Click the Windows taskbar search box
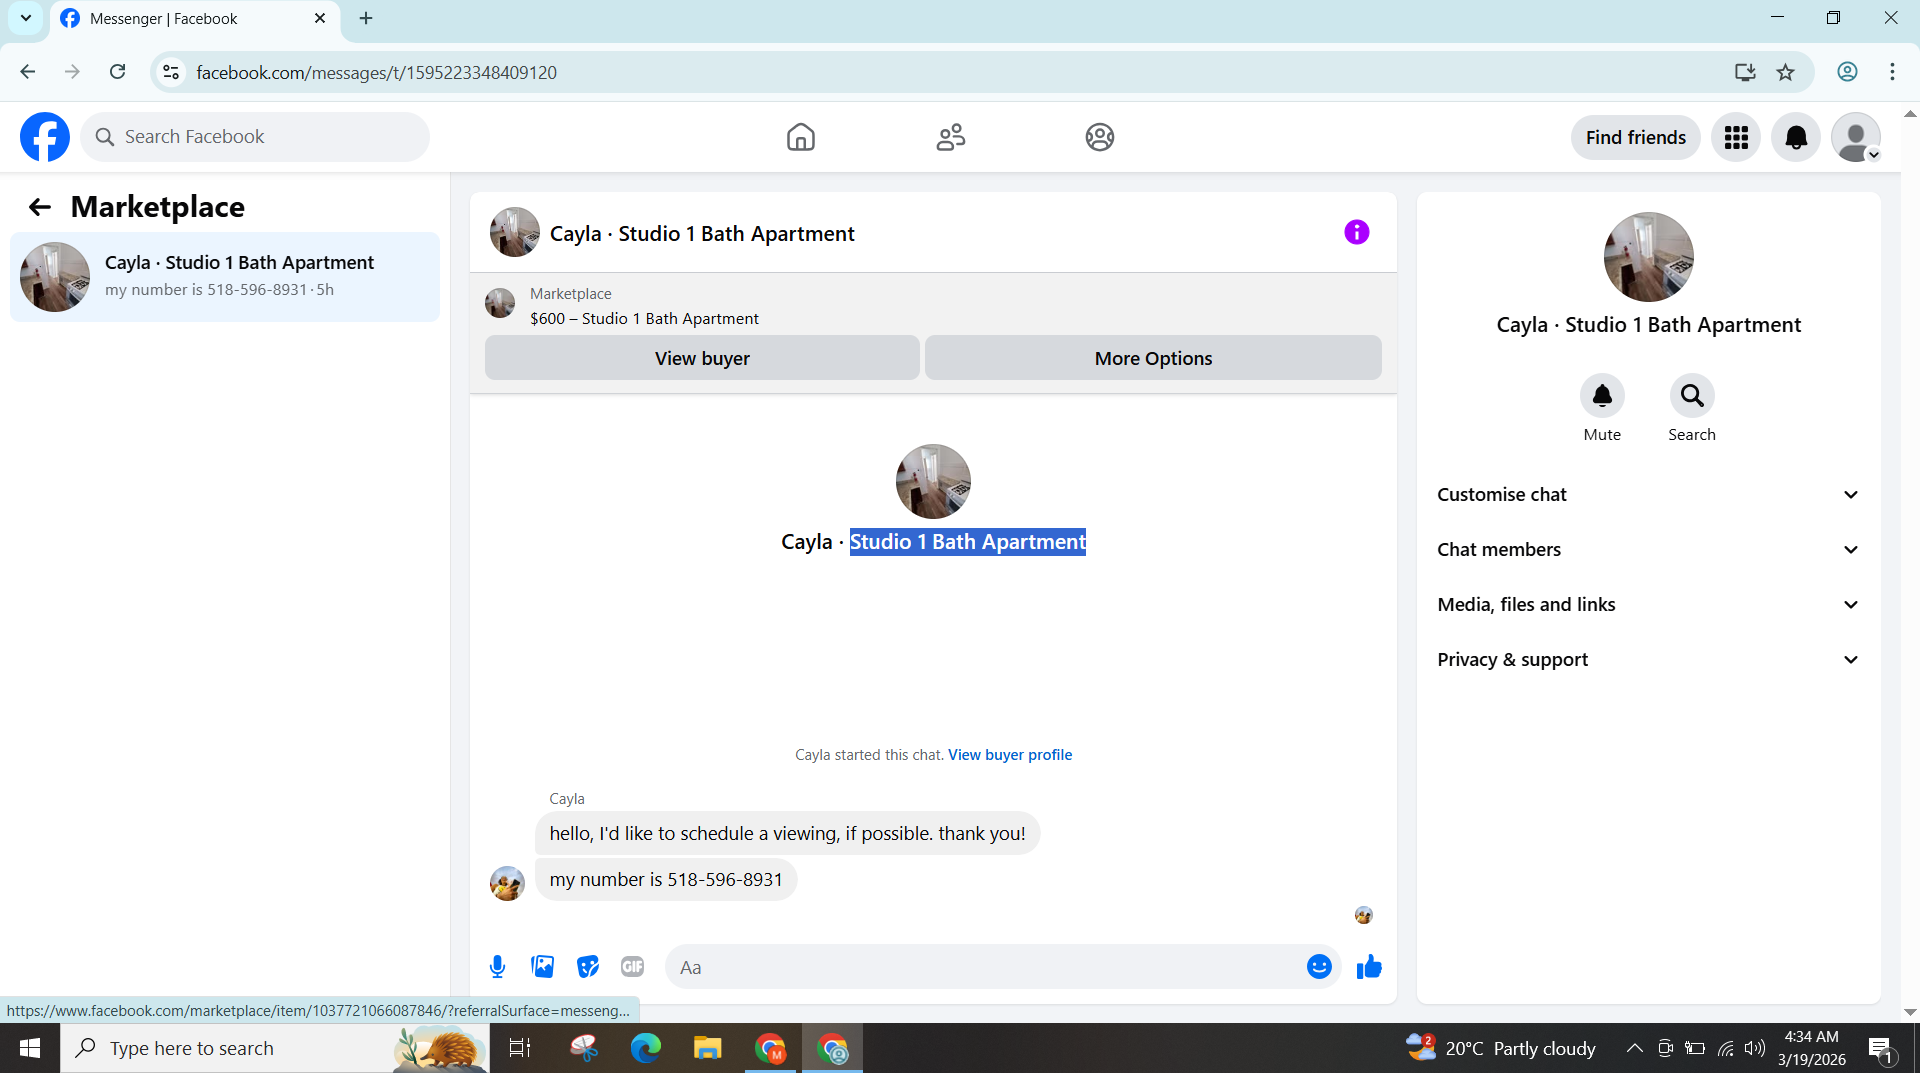Viewport: 1920px width, 1073px height. tap(275, 1048)
